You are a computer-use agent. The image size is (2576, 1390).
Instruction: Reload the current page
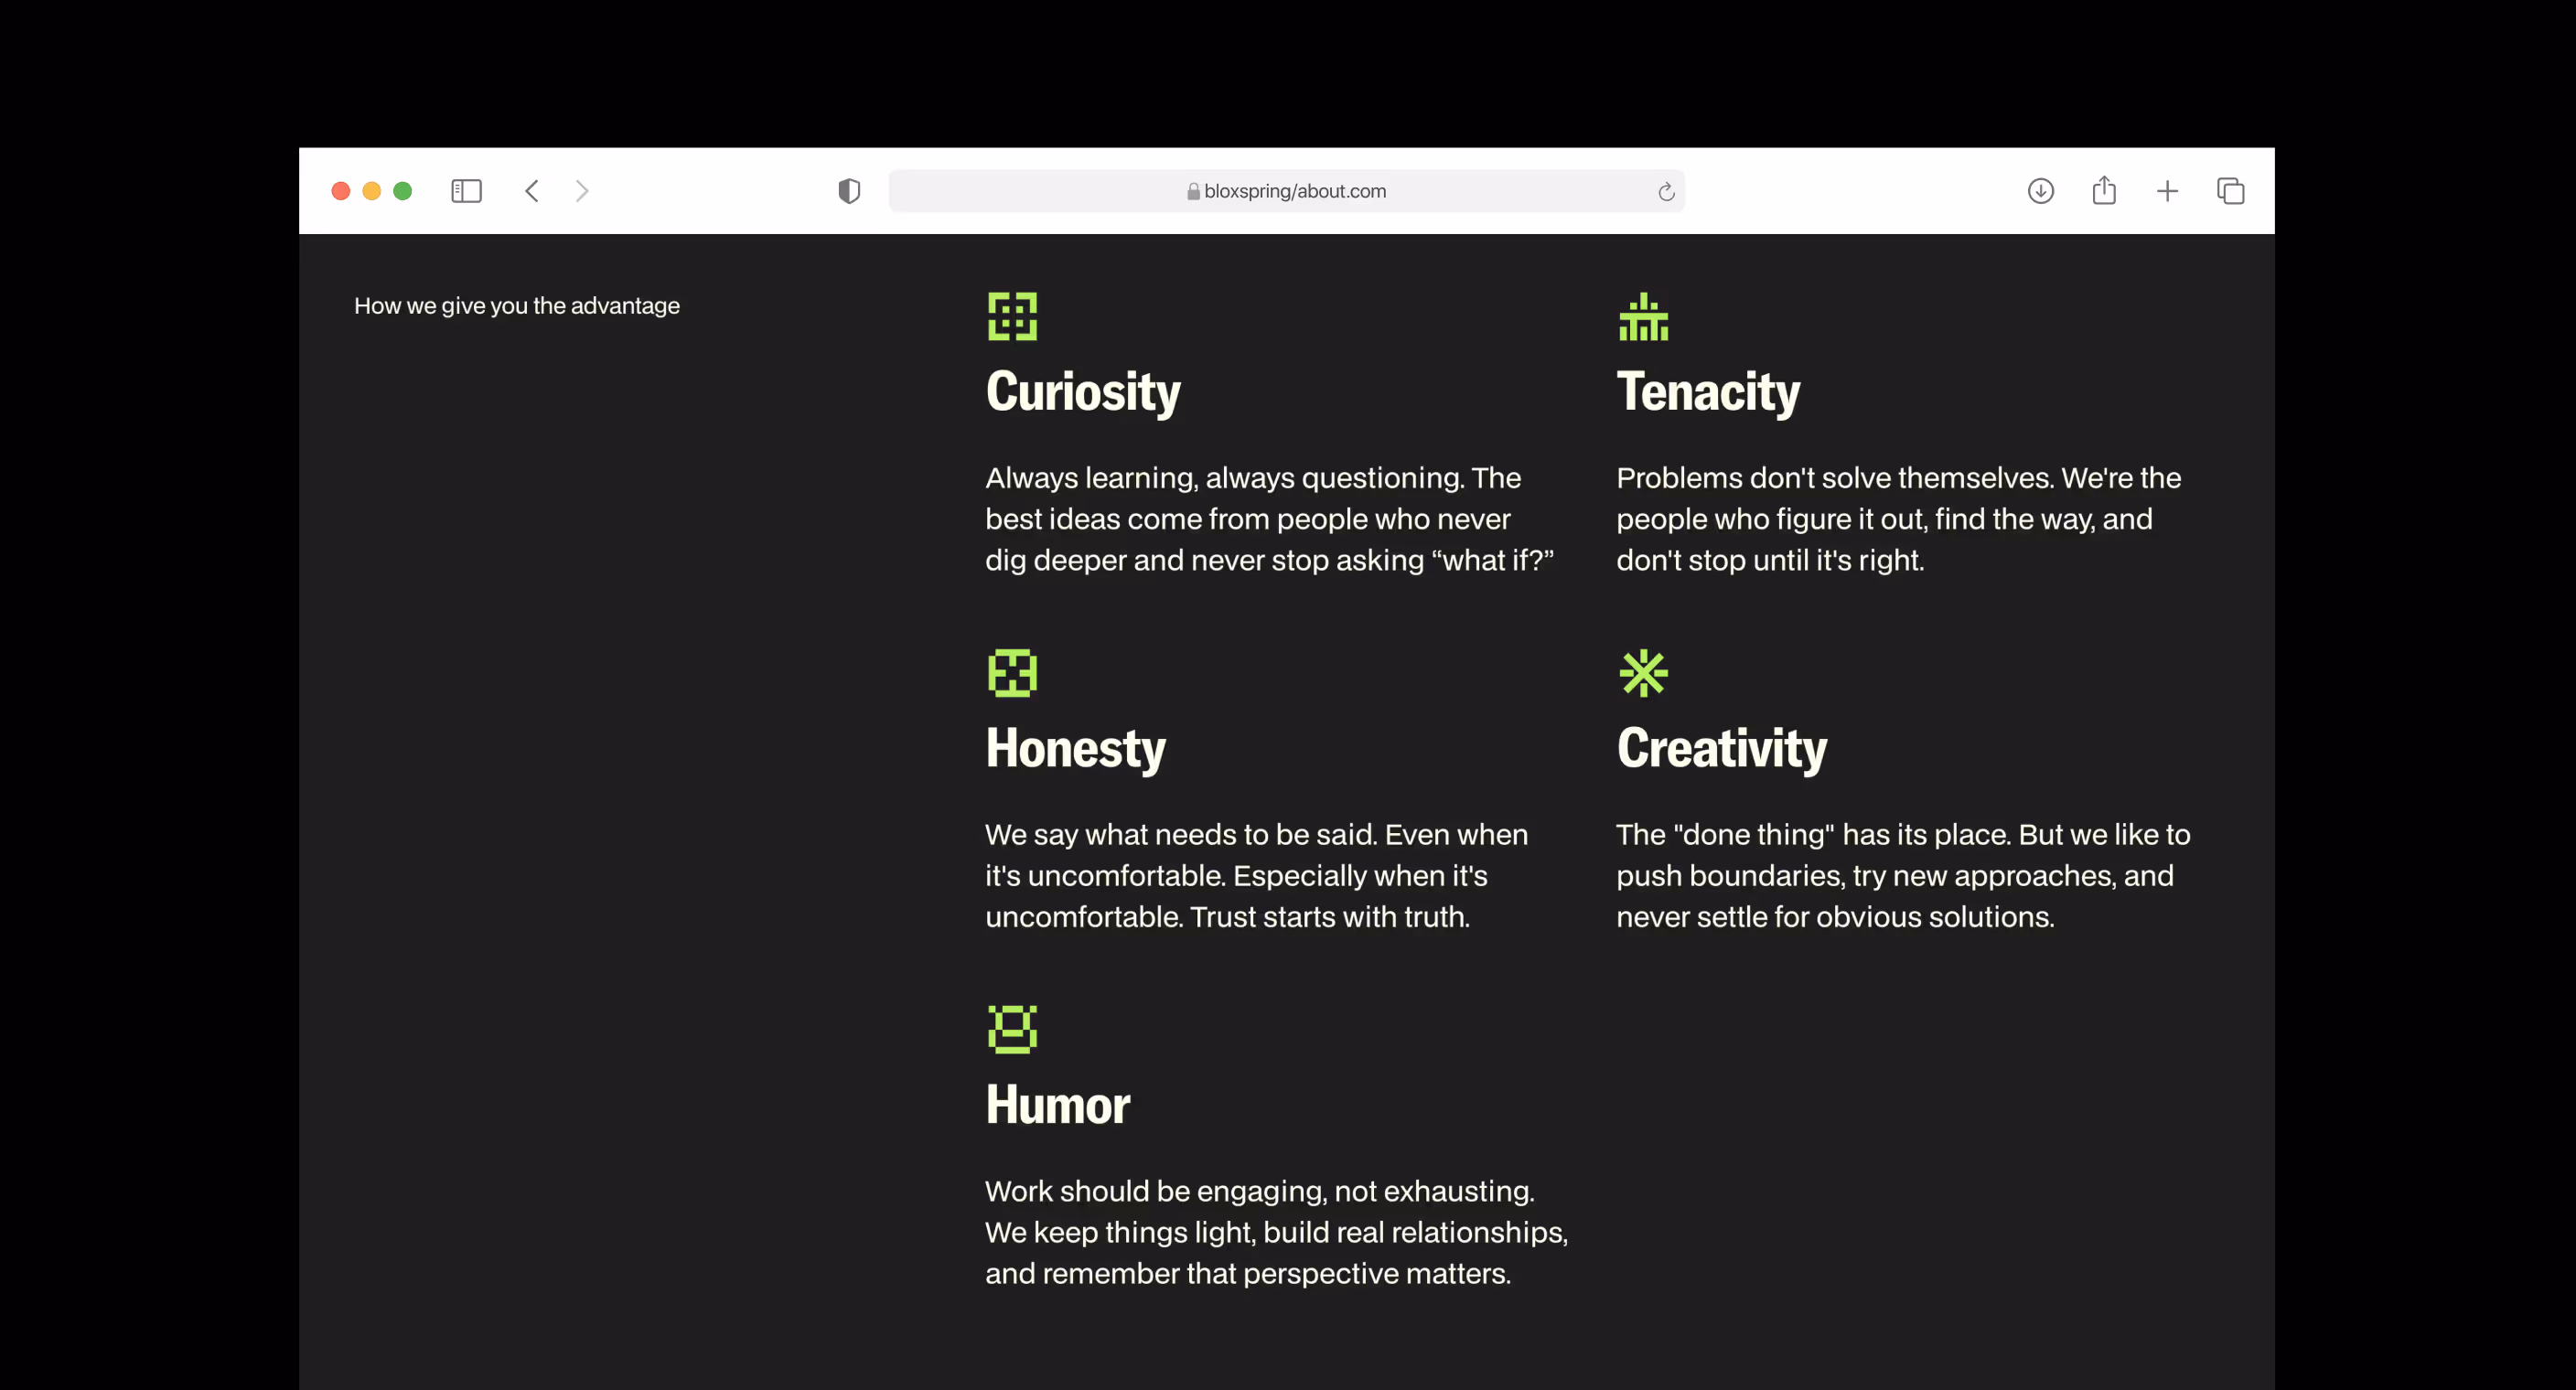1666,192
